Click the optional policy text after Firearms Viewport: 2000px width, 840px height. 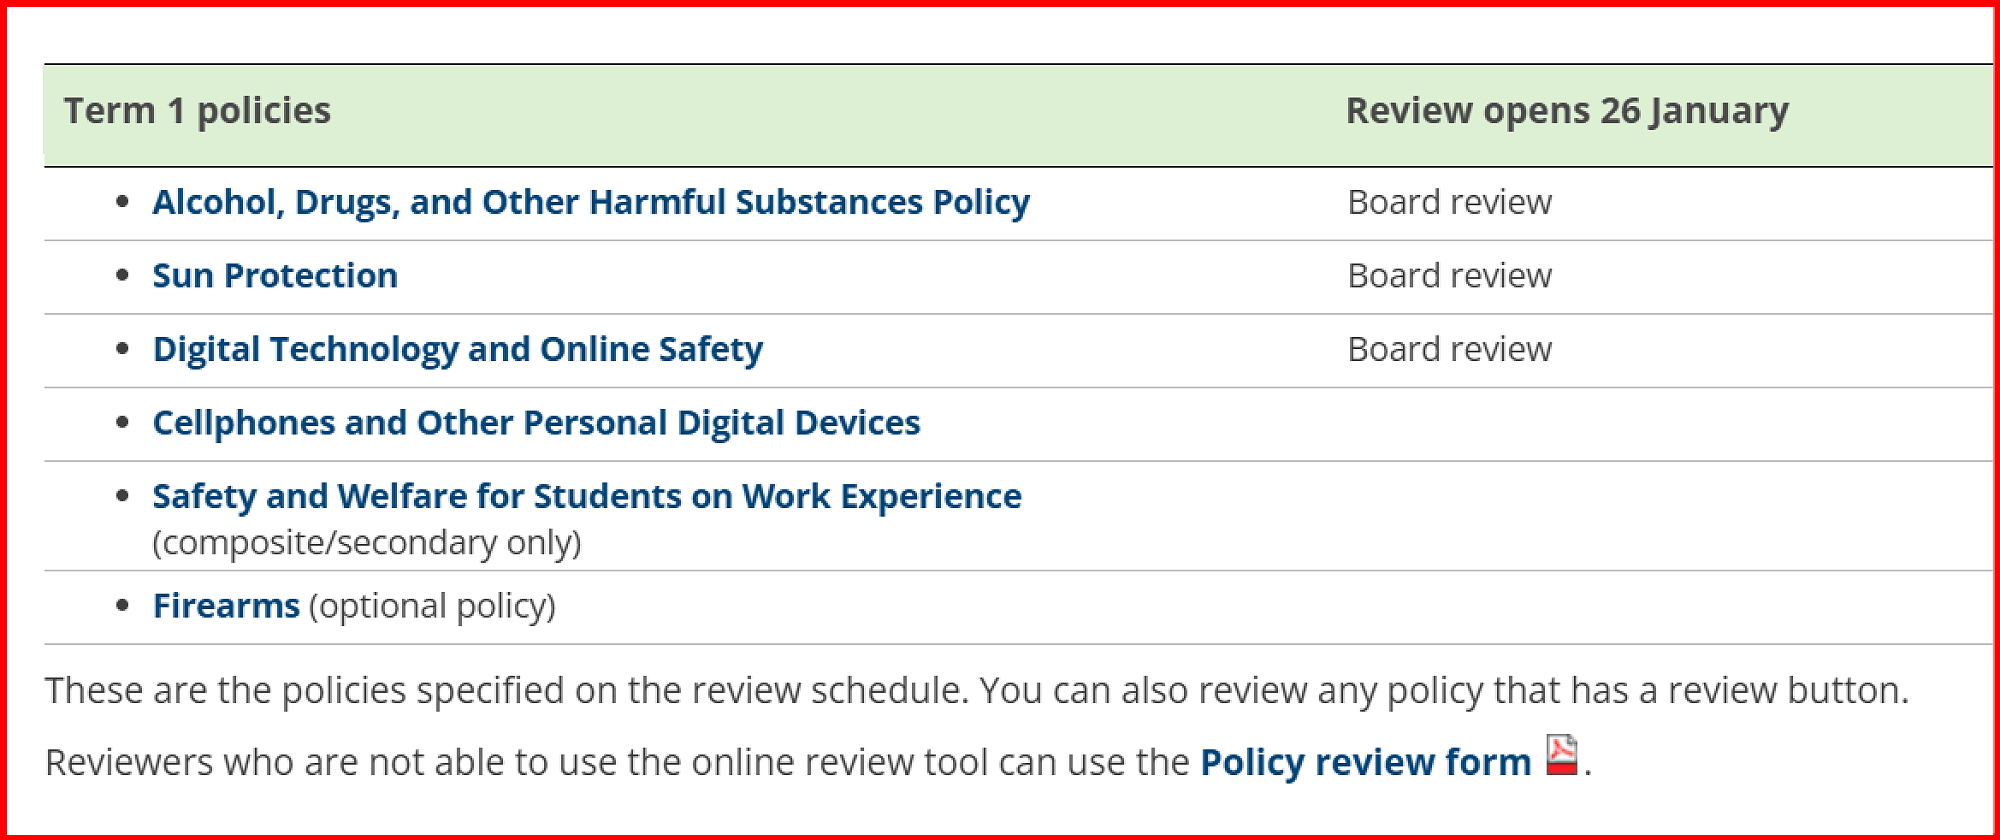click(432, 606)
